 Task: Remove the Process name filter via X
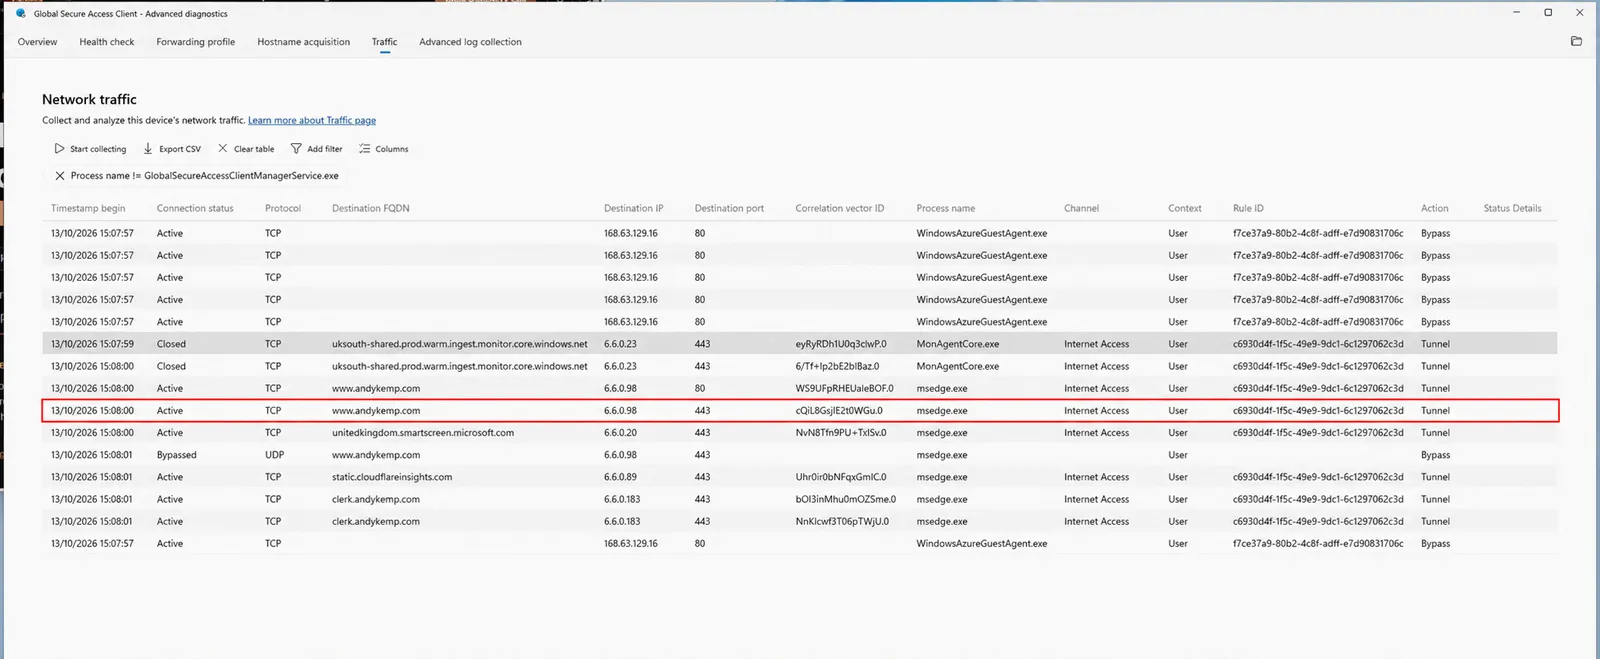pyautogui.click(x=60, y=175)
